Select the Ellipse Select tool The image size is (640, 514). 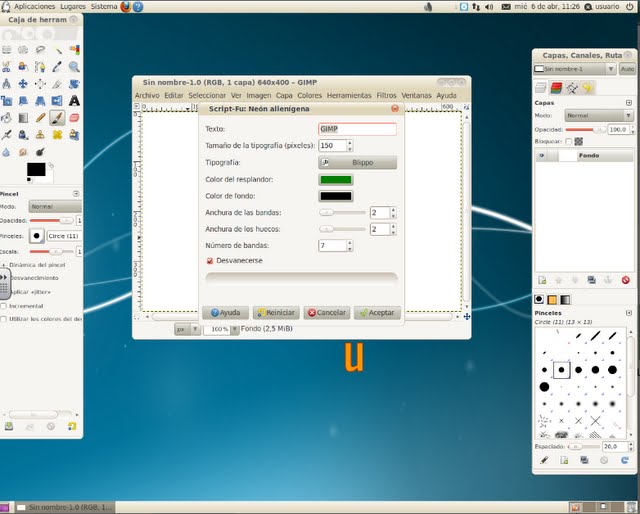[x=23, y=50]
